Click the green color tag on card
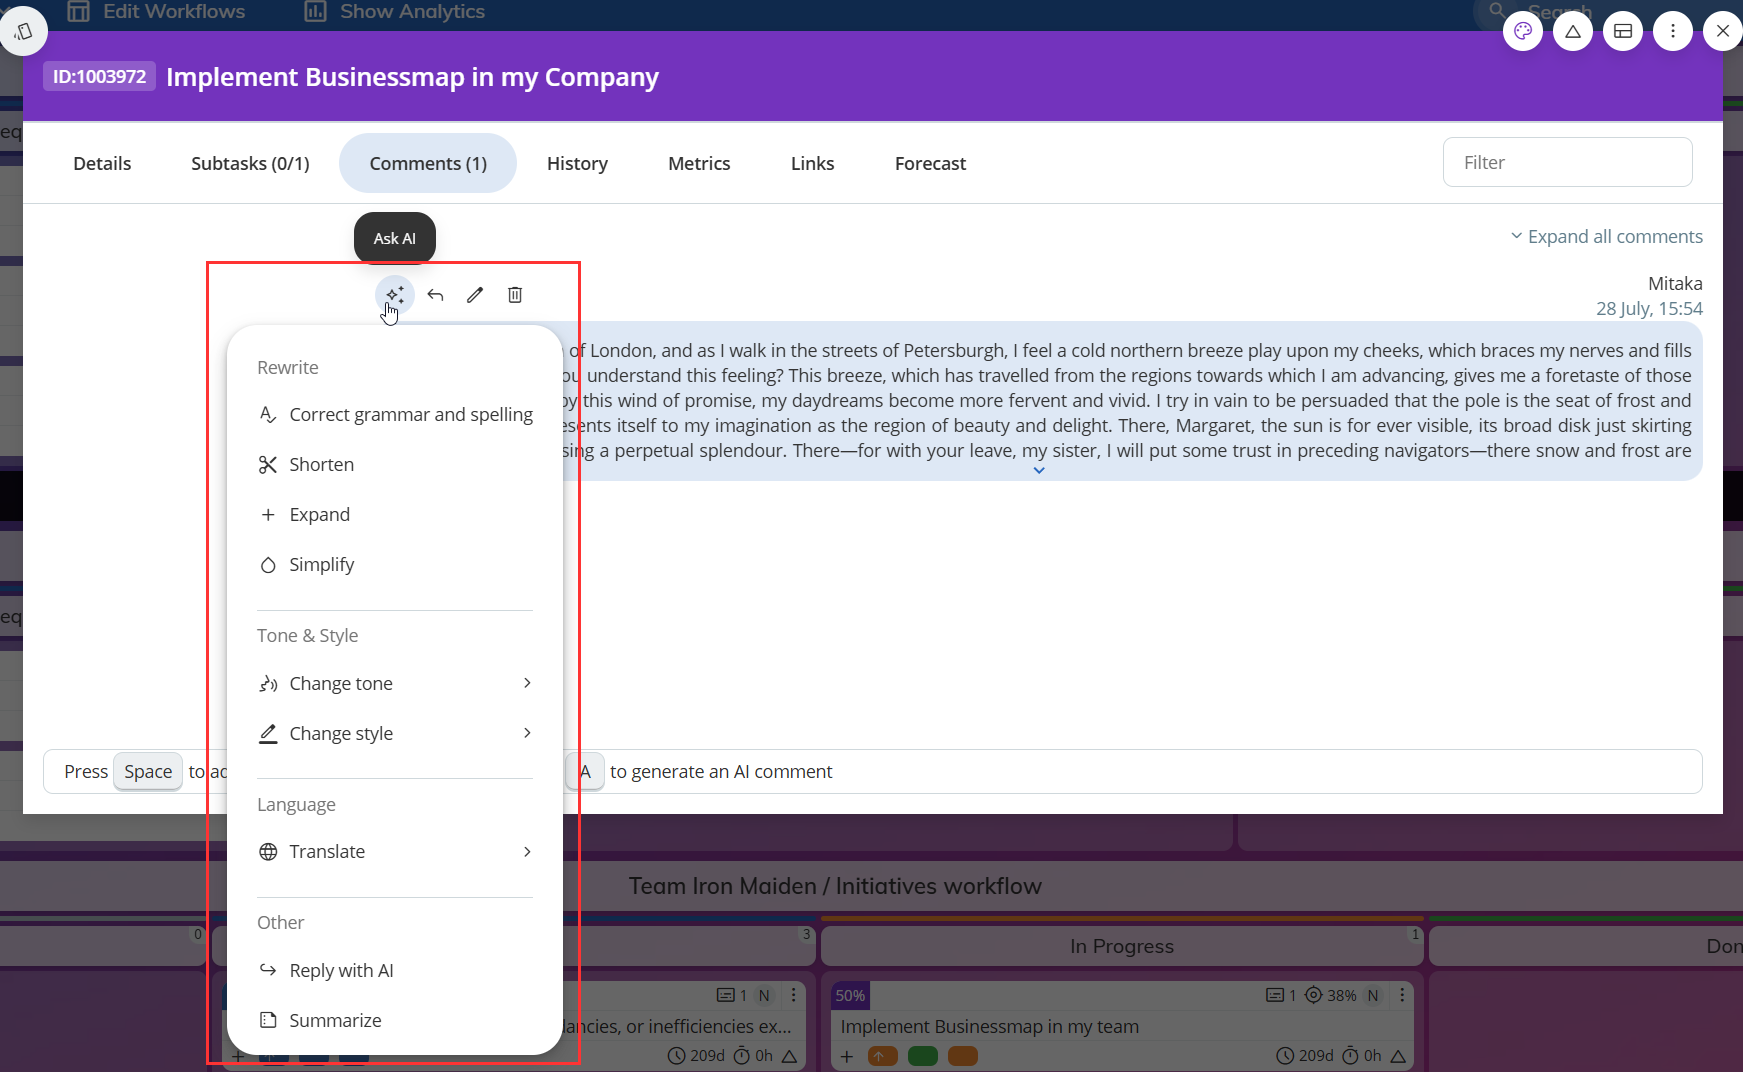The image size is (1743, 1072). tap(923, 1056)
